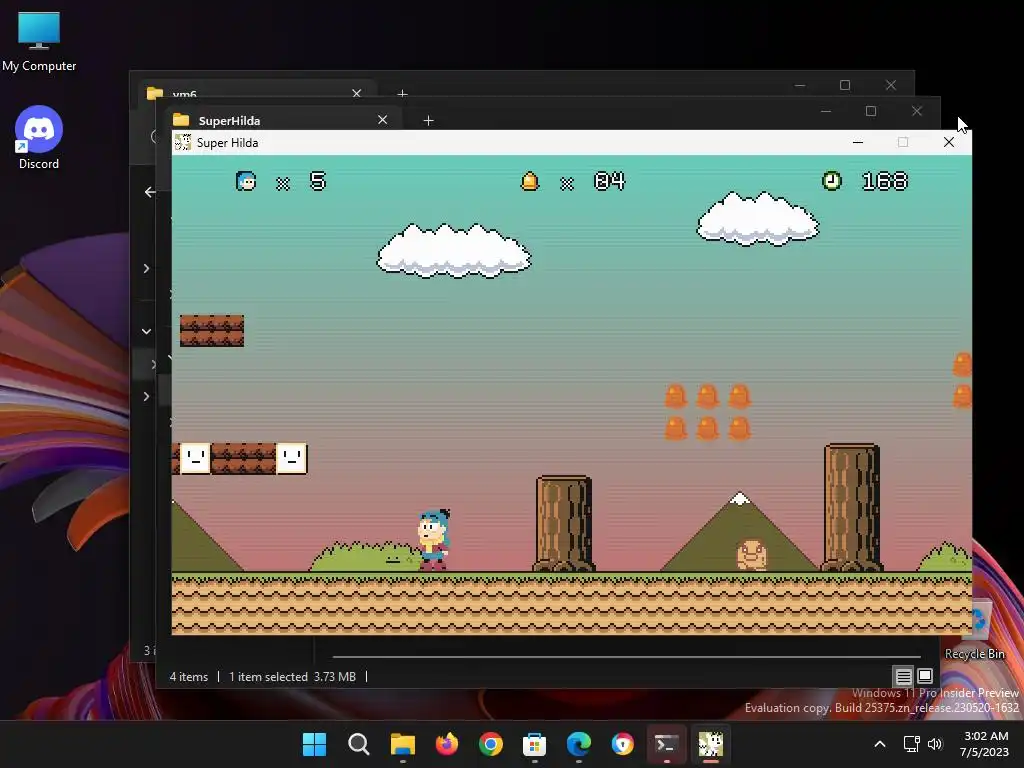This screenshot has height=768, width=1024.
Task: Click the Super Hilda window title icon
Action: click(183, 142)
